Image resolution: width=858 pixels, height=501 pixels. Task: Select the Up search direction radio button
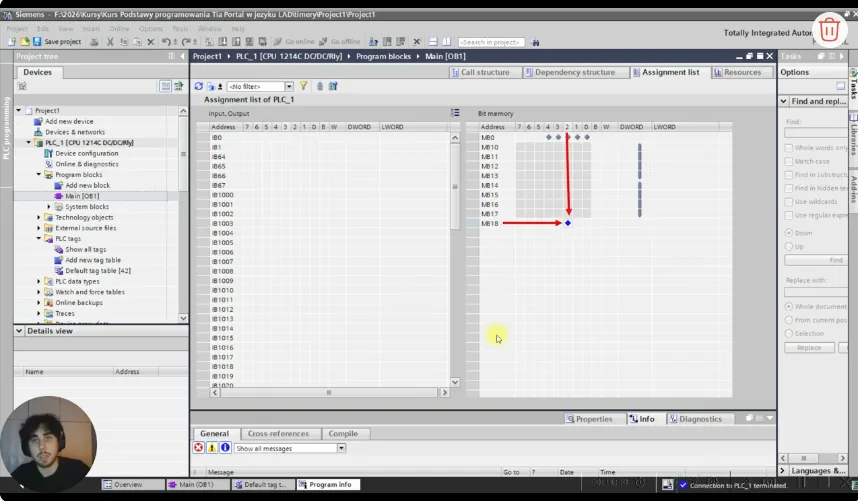[x=789, y=246]
